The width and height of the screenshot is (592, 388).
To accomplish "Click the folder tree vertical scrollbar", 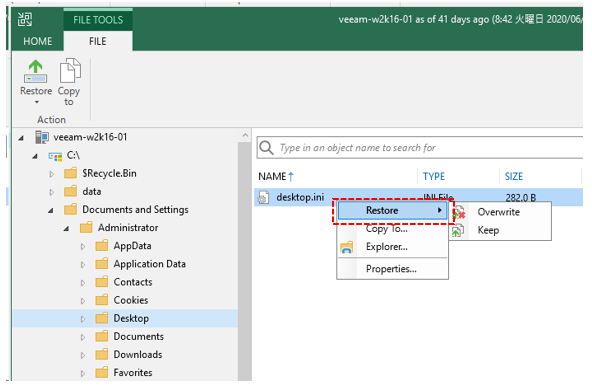I will pos(245,261).
